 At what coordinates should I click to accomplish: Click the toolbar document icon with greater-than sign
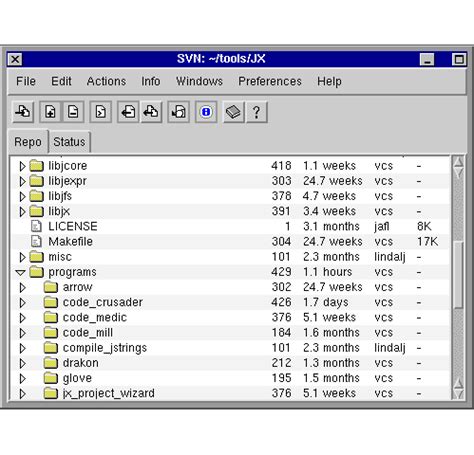click(101, 112)
